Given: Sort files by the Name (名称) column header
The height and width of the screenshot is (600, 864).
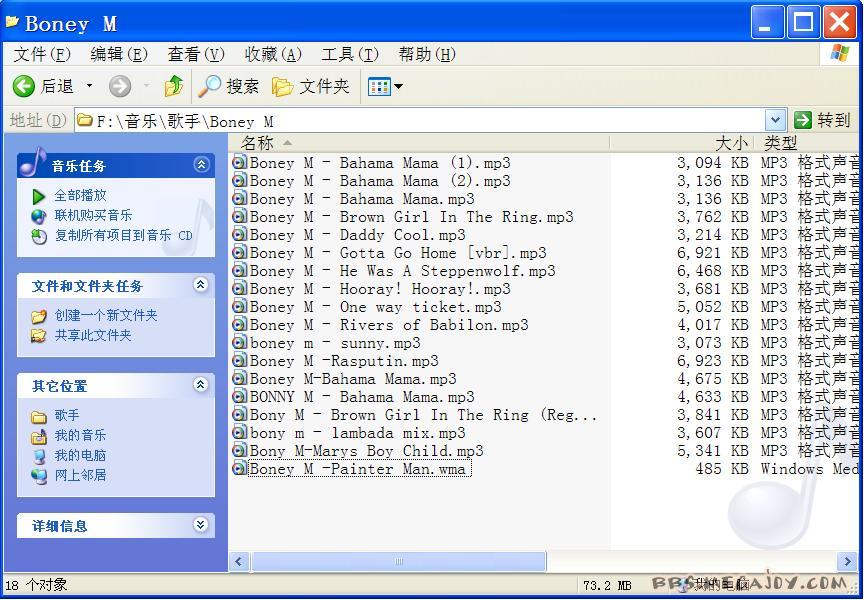Looking at the screenshot, I should click(x=419, y=143).
